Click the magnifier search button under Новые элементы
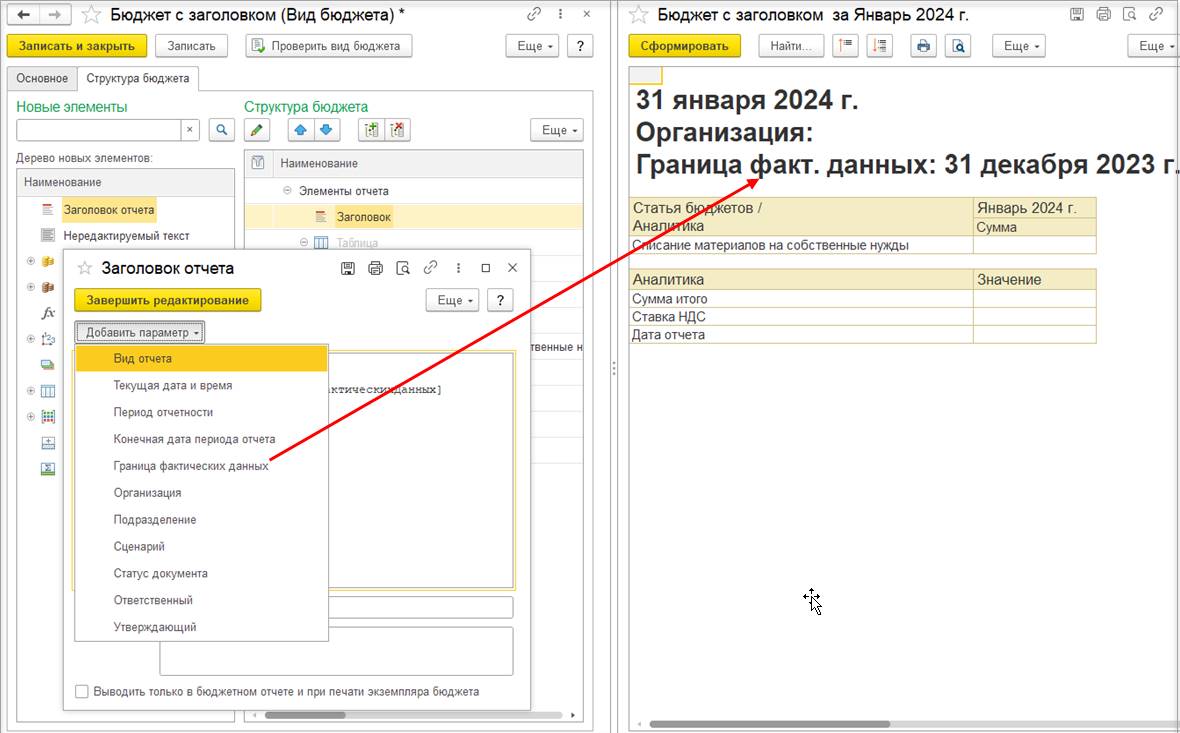 [221, 129]
